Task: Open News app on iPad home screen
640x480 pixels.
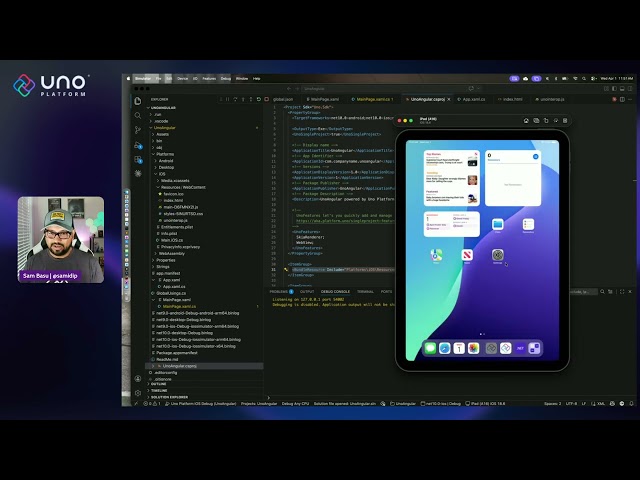Action: point(467,256)
